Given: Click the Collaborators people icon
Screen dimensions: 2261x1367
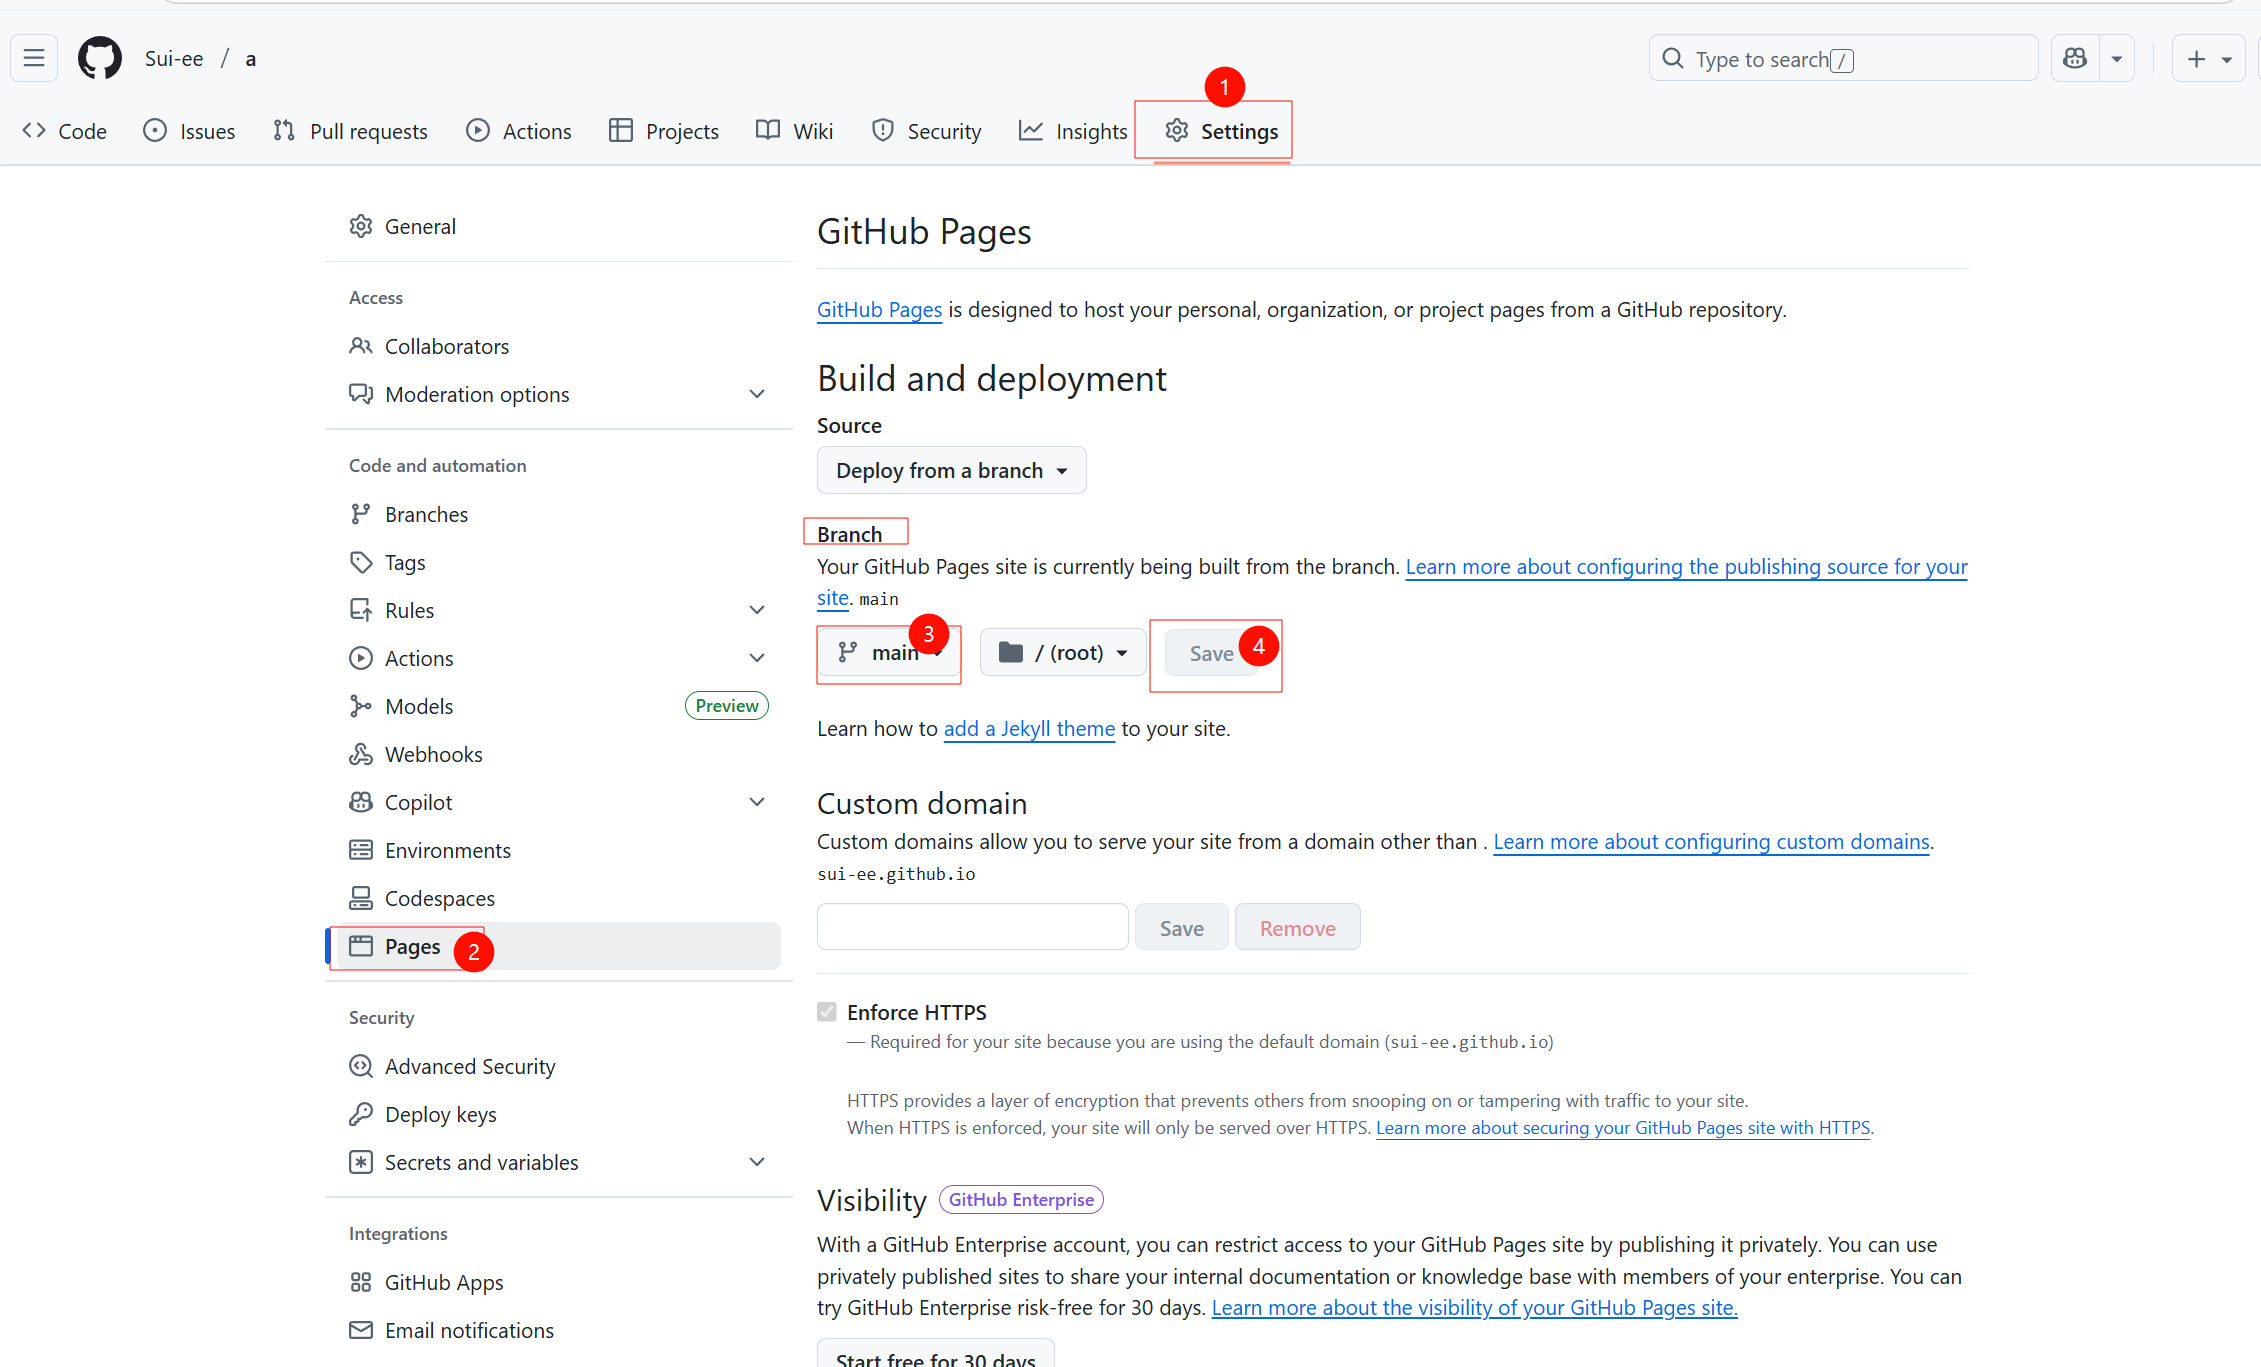Looking at the screenshot, I should point(361,346).
